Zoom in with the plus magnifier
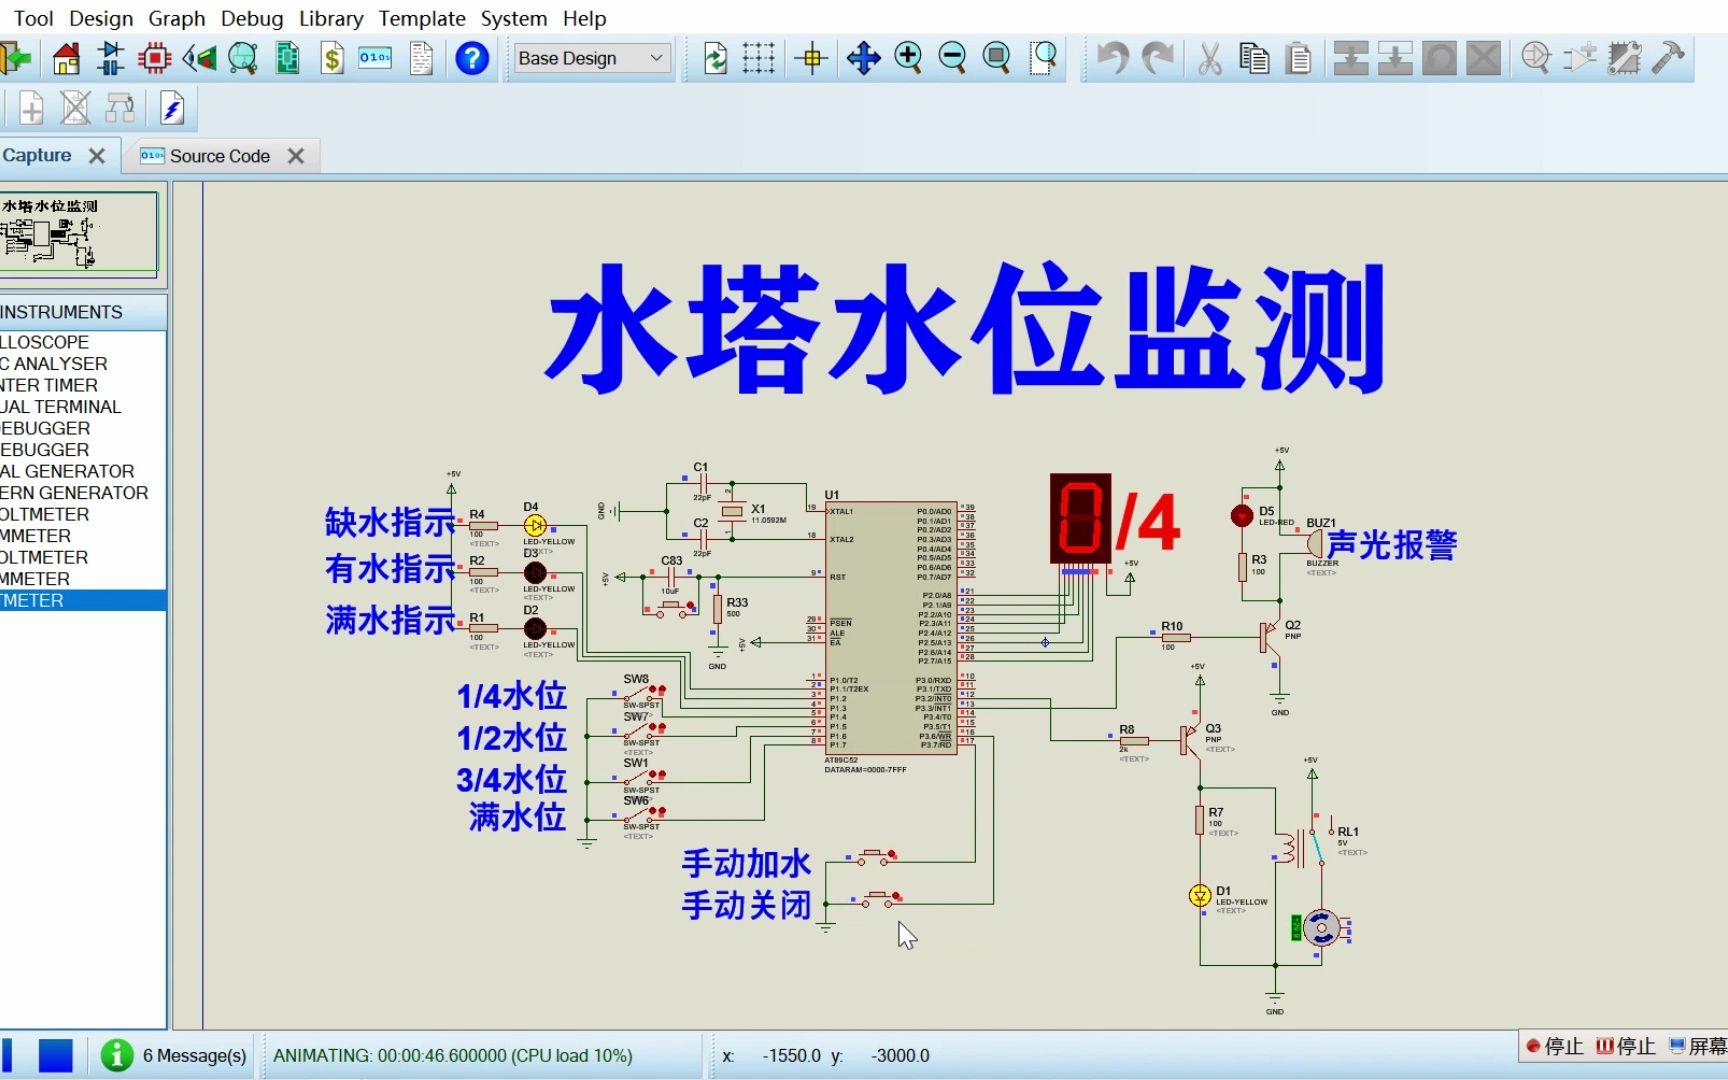The height and width of the screenshot is (1080, 1728). pos(908,58)
